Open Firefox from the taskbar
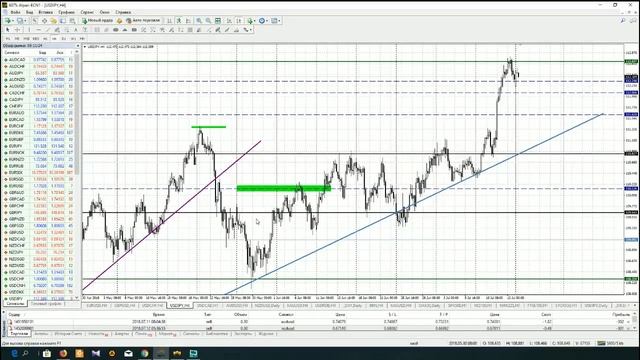This screenshot has height=360, width=640. click(63, 353)
